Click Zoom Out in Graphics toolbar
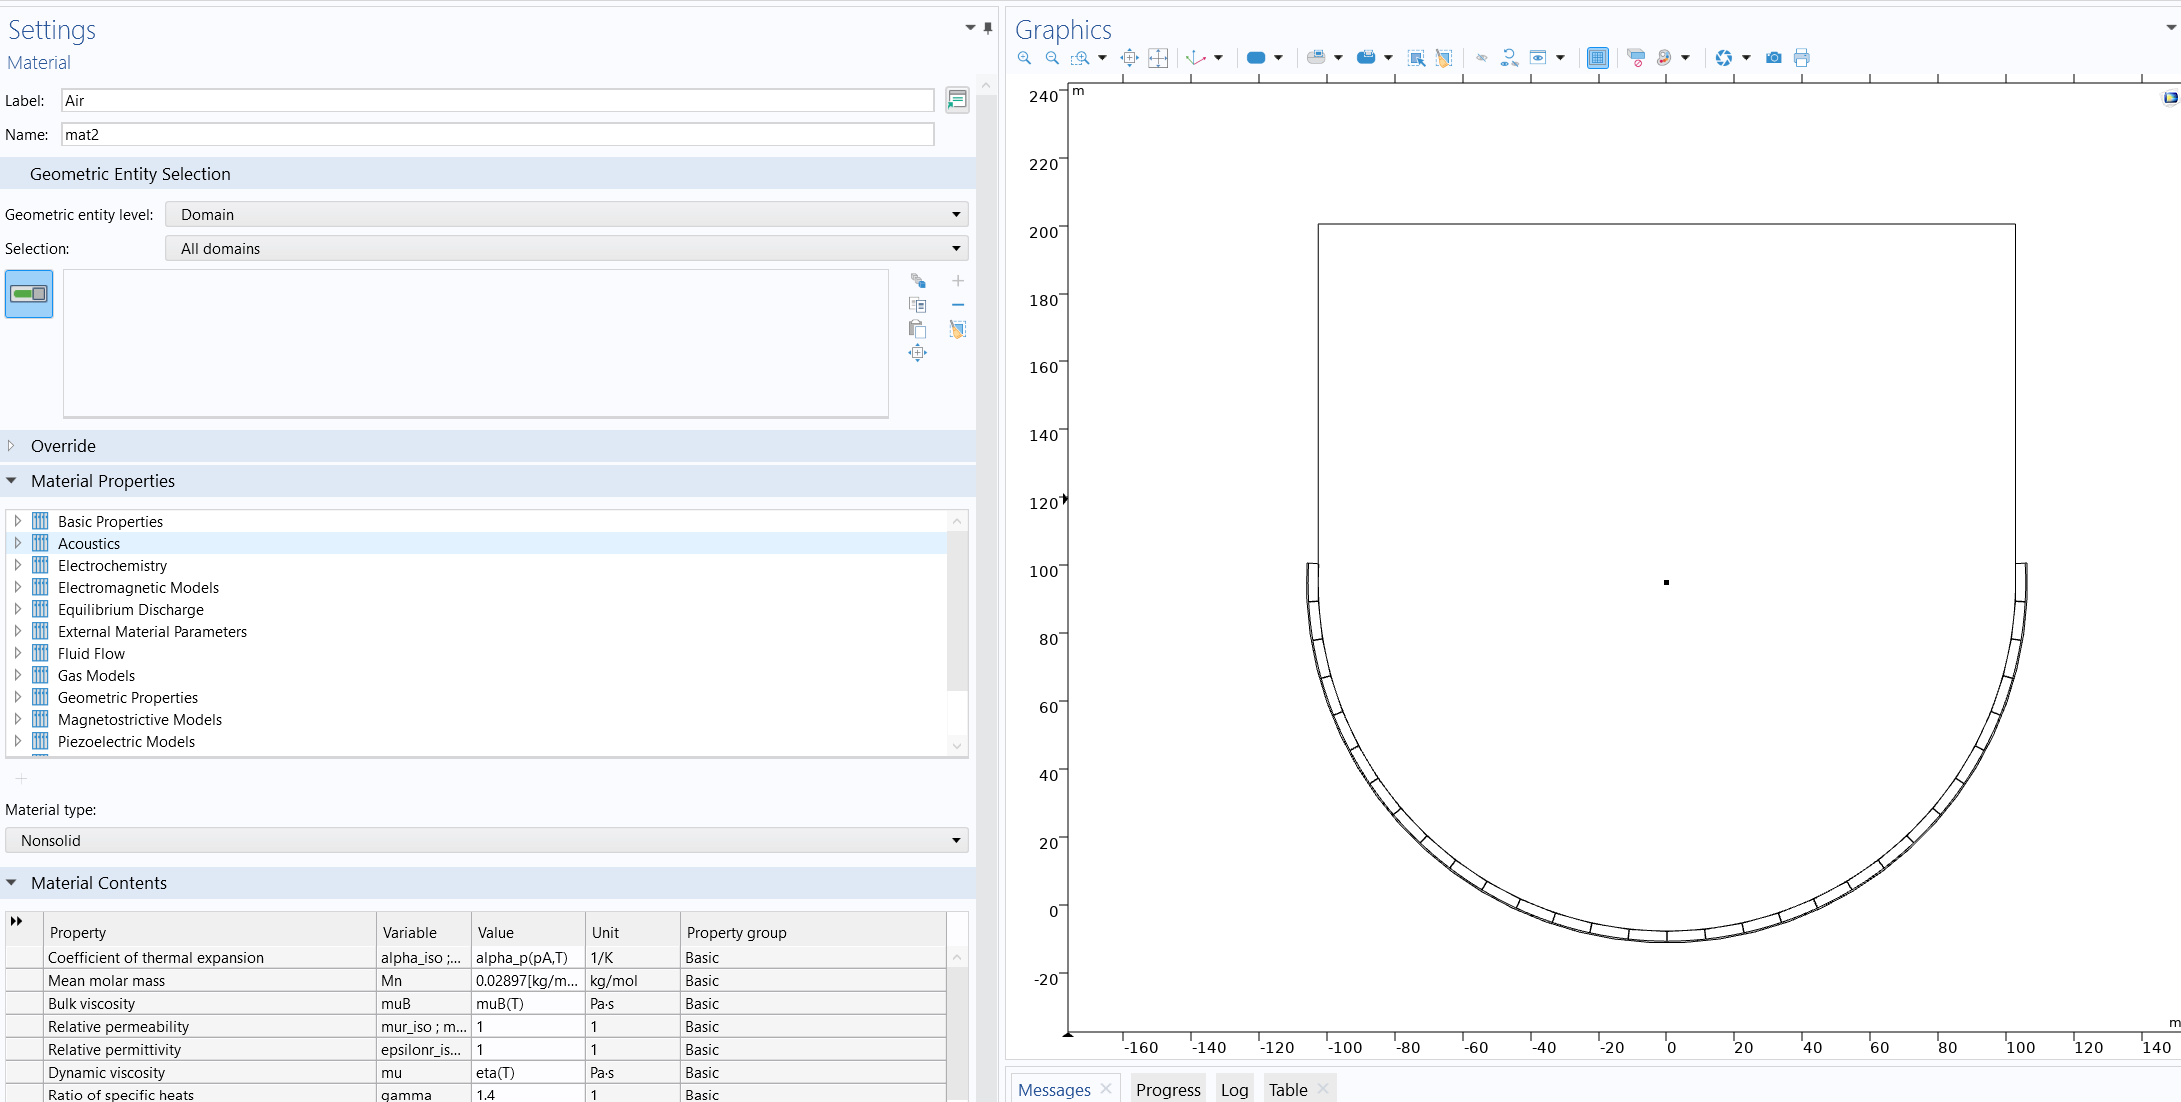2181x1102 pixels. 1052,58
